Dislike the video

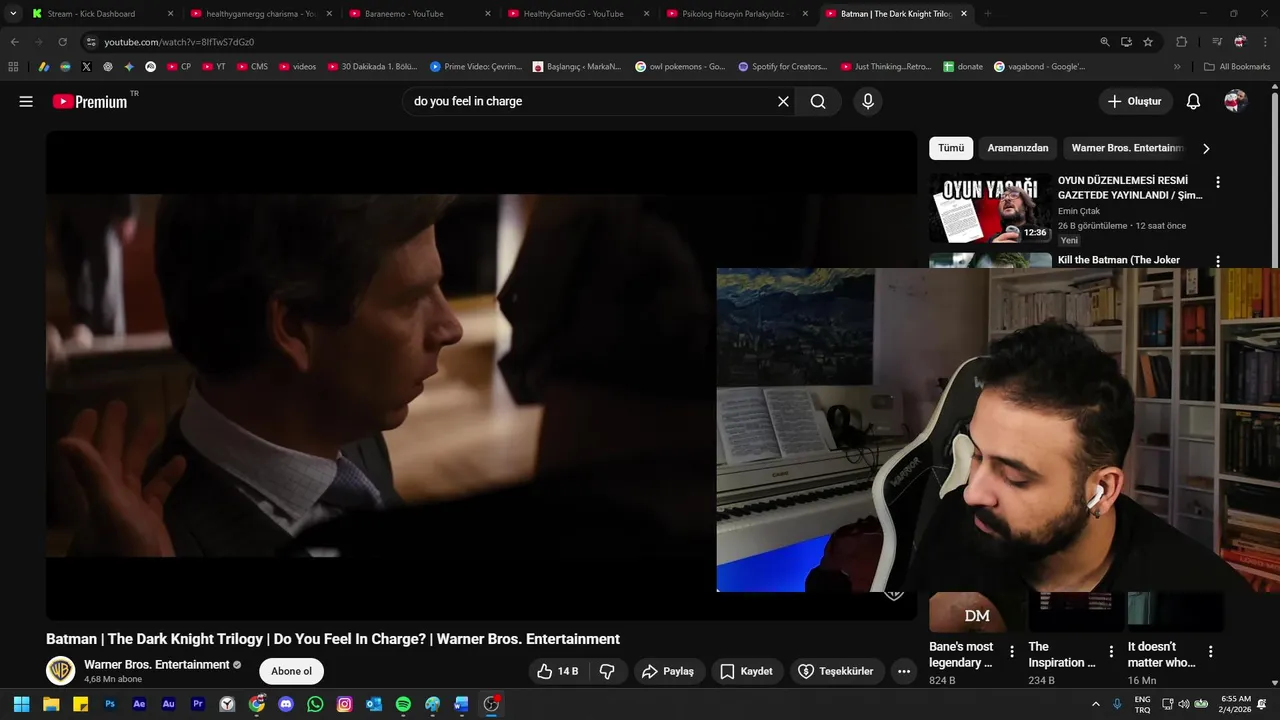point(607,671)
